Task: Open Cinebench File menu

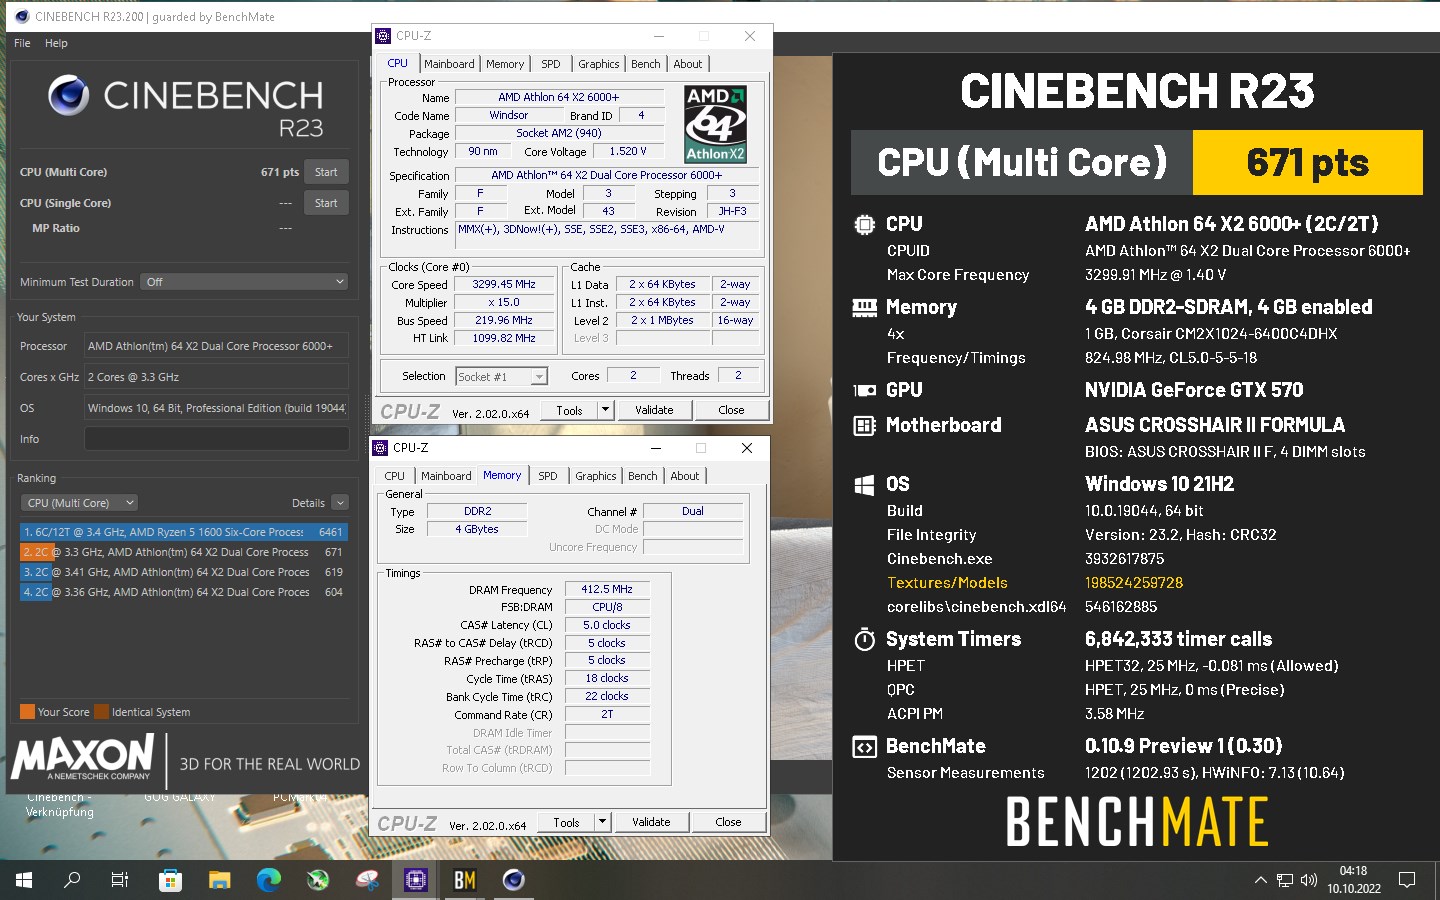Action: pos(22,43)
